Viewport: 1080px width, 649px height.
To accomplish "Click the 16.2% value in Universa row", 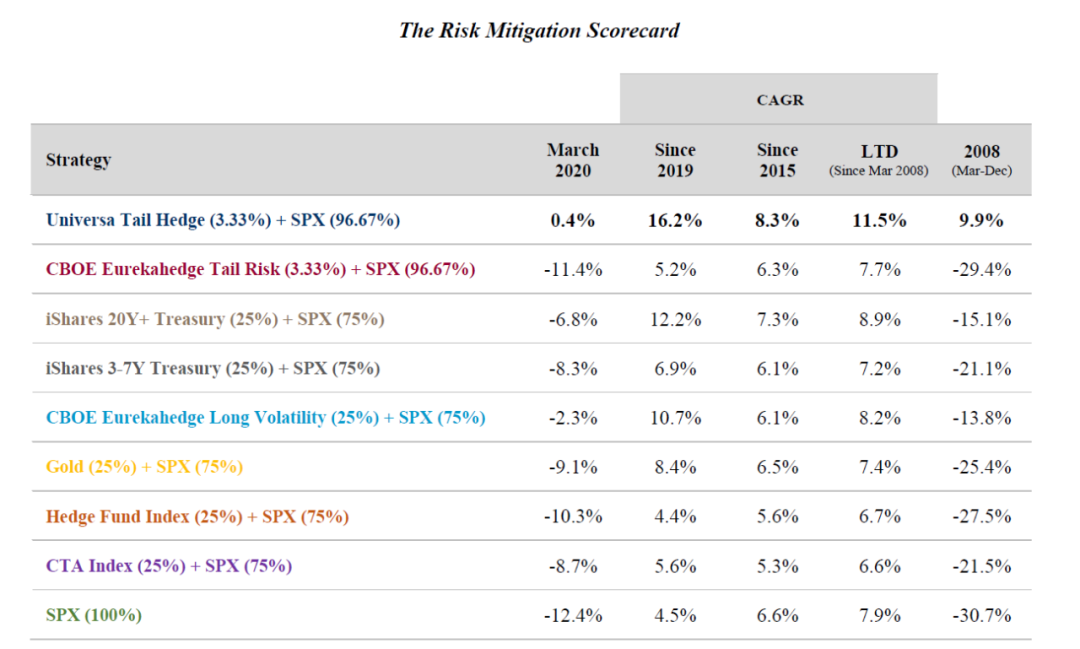I will tap(675, 220).
